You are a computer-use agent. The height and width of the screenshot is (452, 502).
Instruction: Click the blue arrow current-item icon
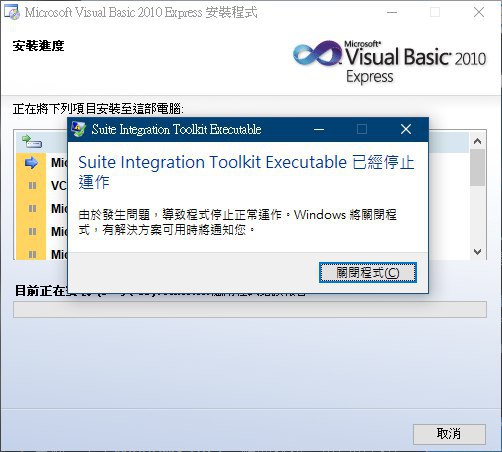(32, 162)
